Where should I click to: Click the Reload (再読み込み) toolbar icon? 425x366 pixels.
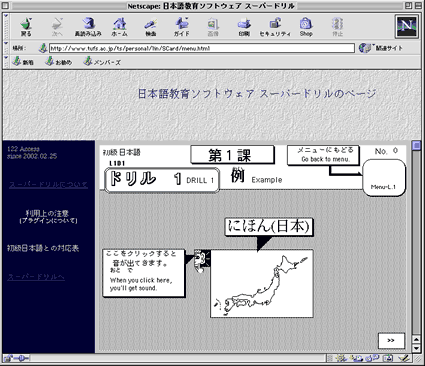click(x=88, y=27)
